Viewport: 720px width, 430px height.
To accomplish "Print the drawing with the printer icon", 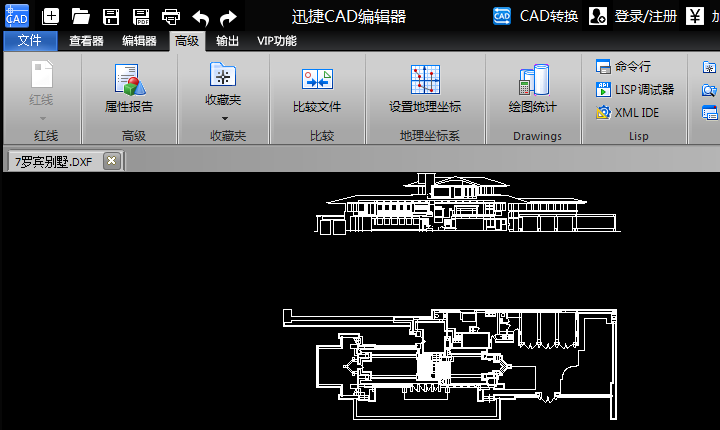I will tap(171, 17).
